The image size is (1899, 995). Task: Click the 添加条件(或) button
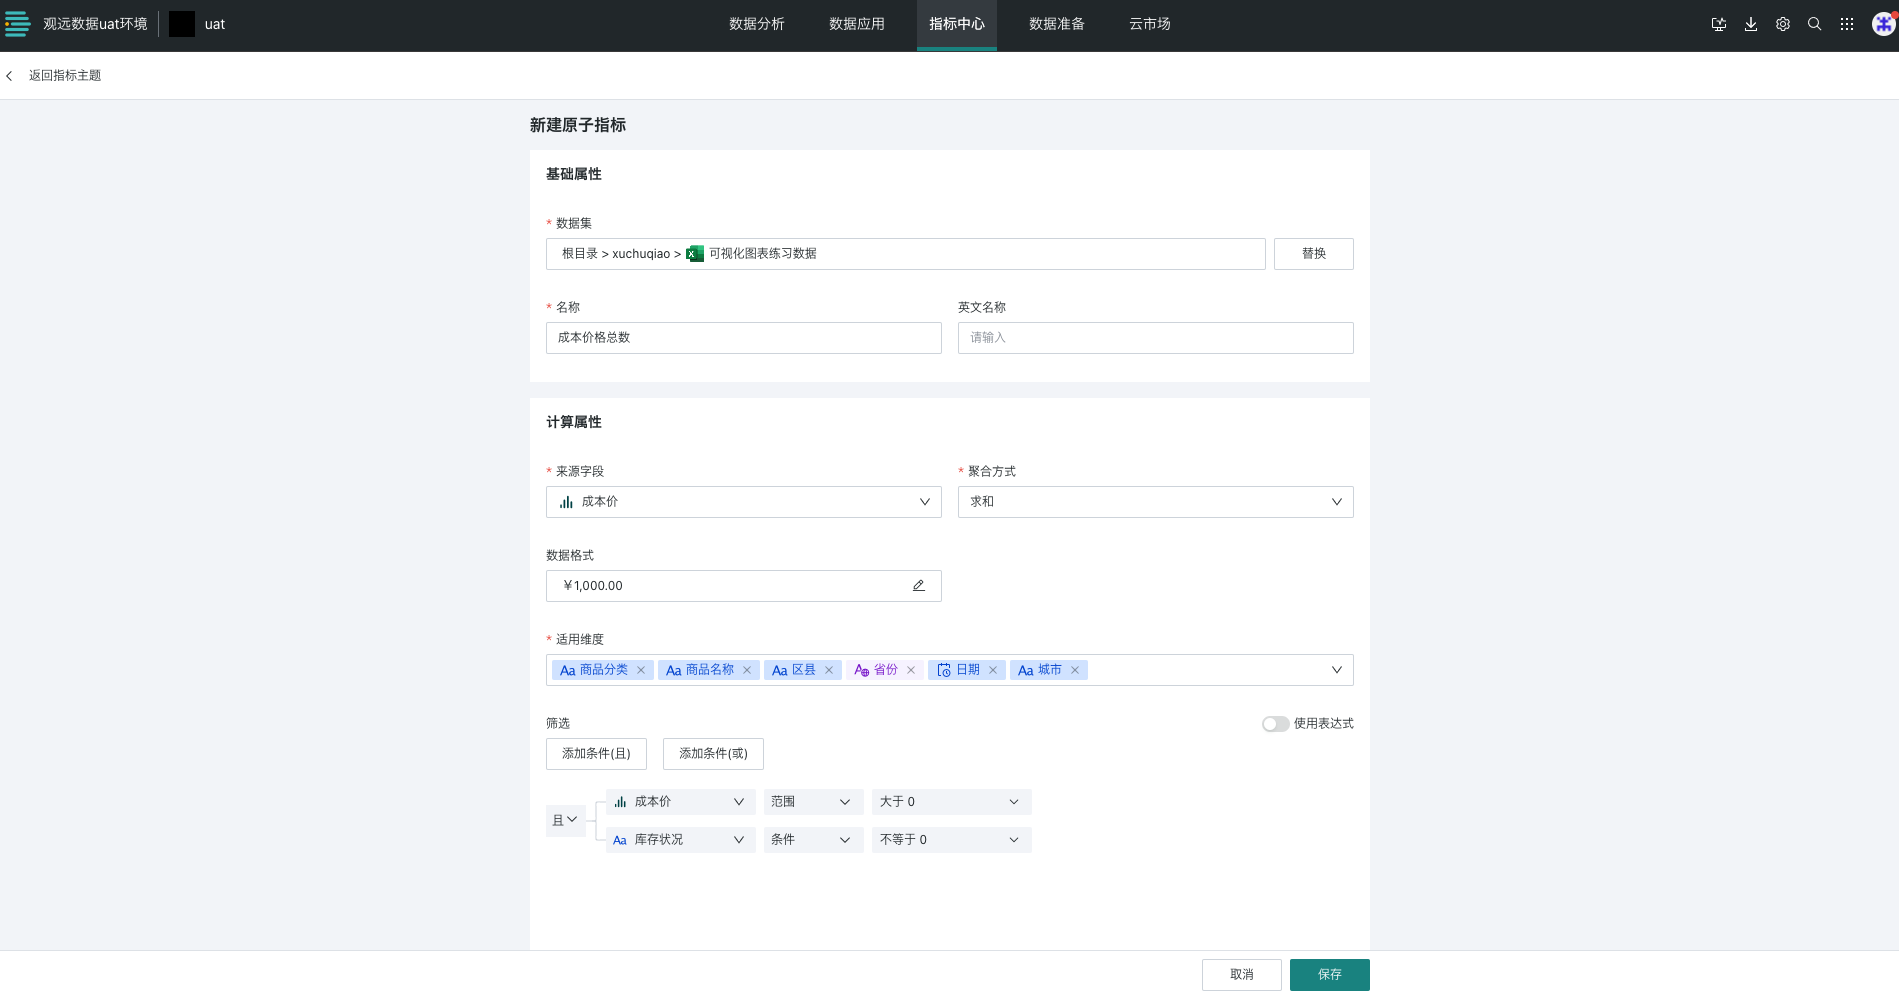(x=712, y=754)
